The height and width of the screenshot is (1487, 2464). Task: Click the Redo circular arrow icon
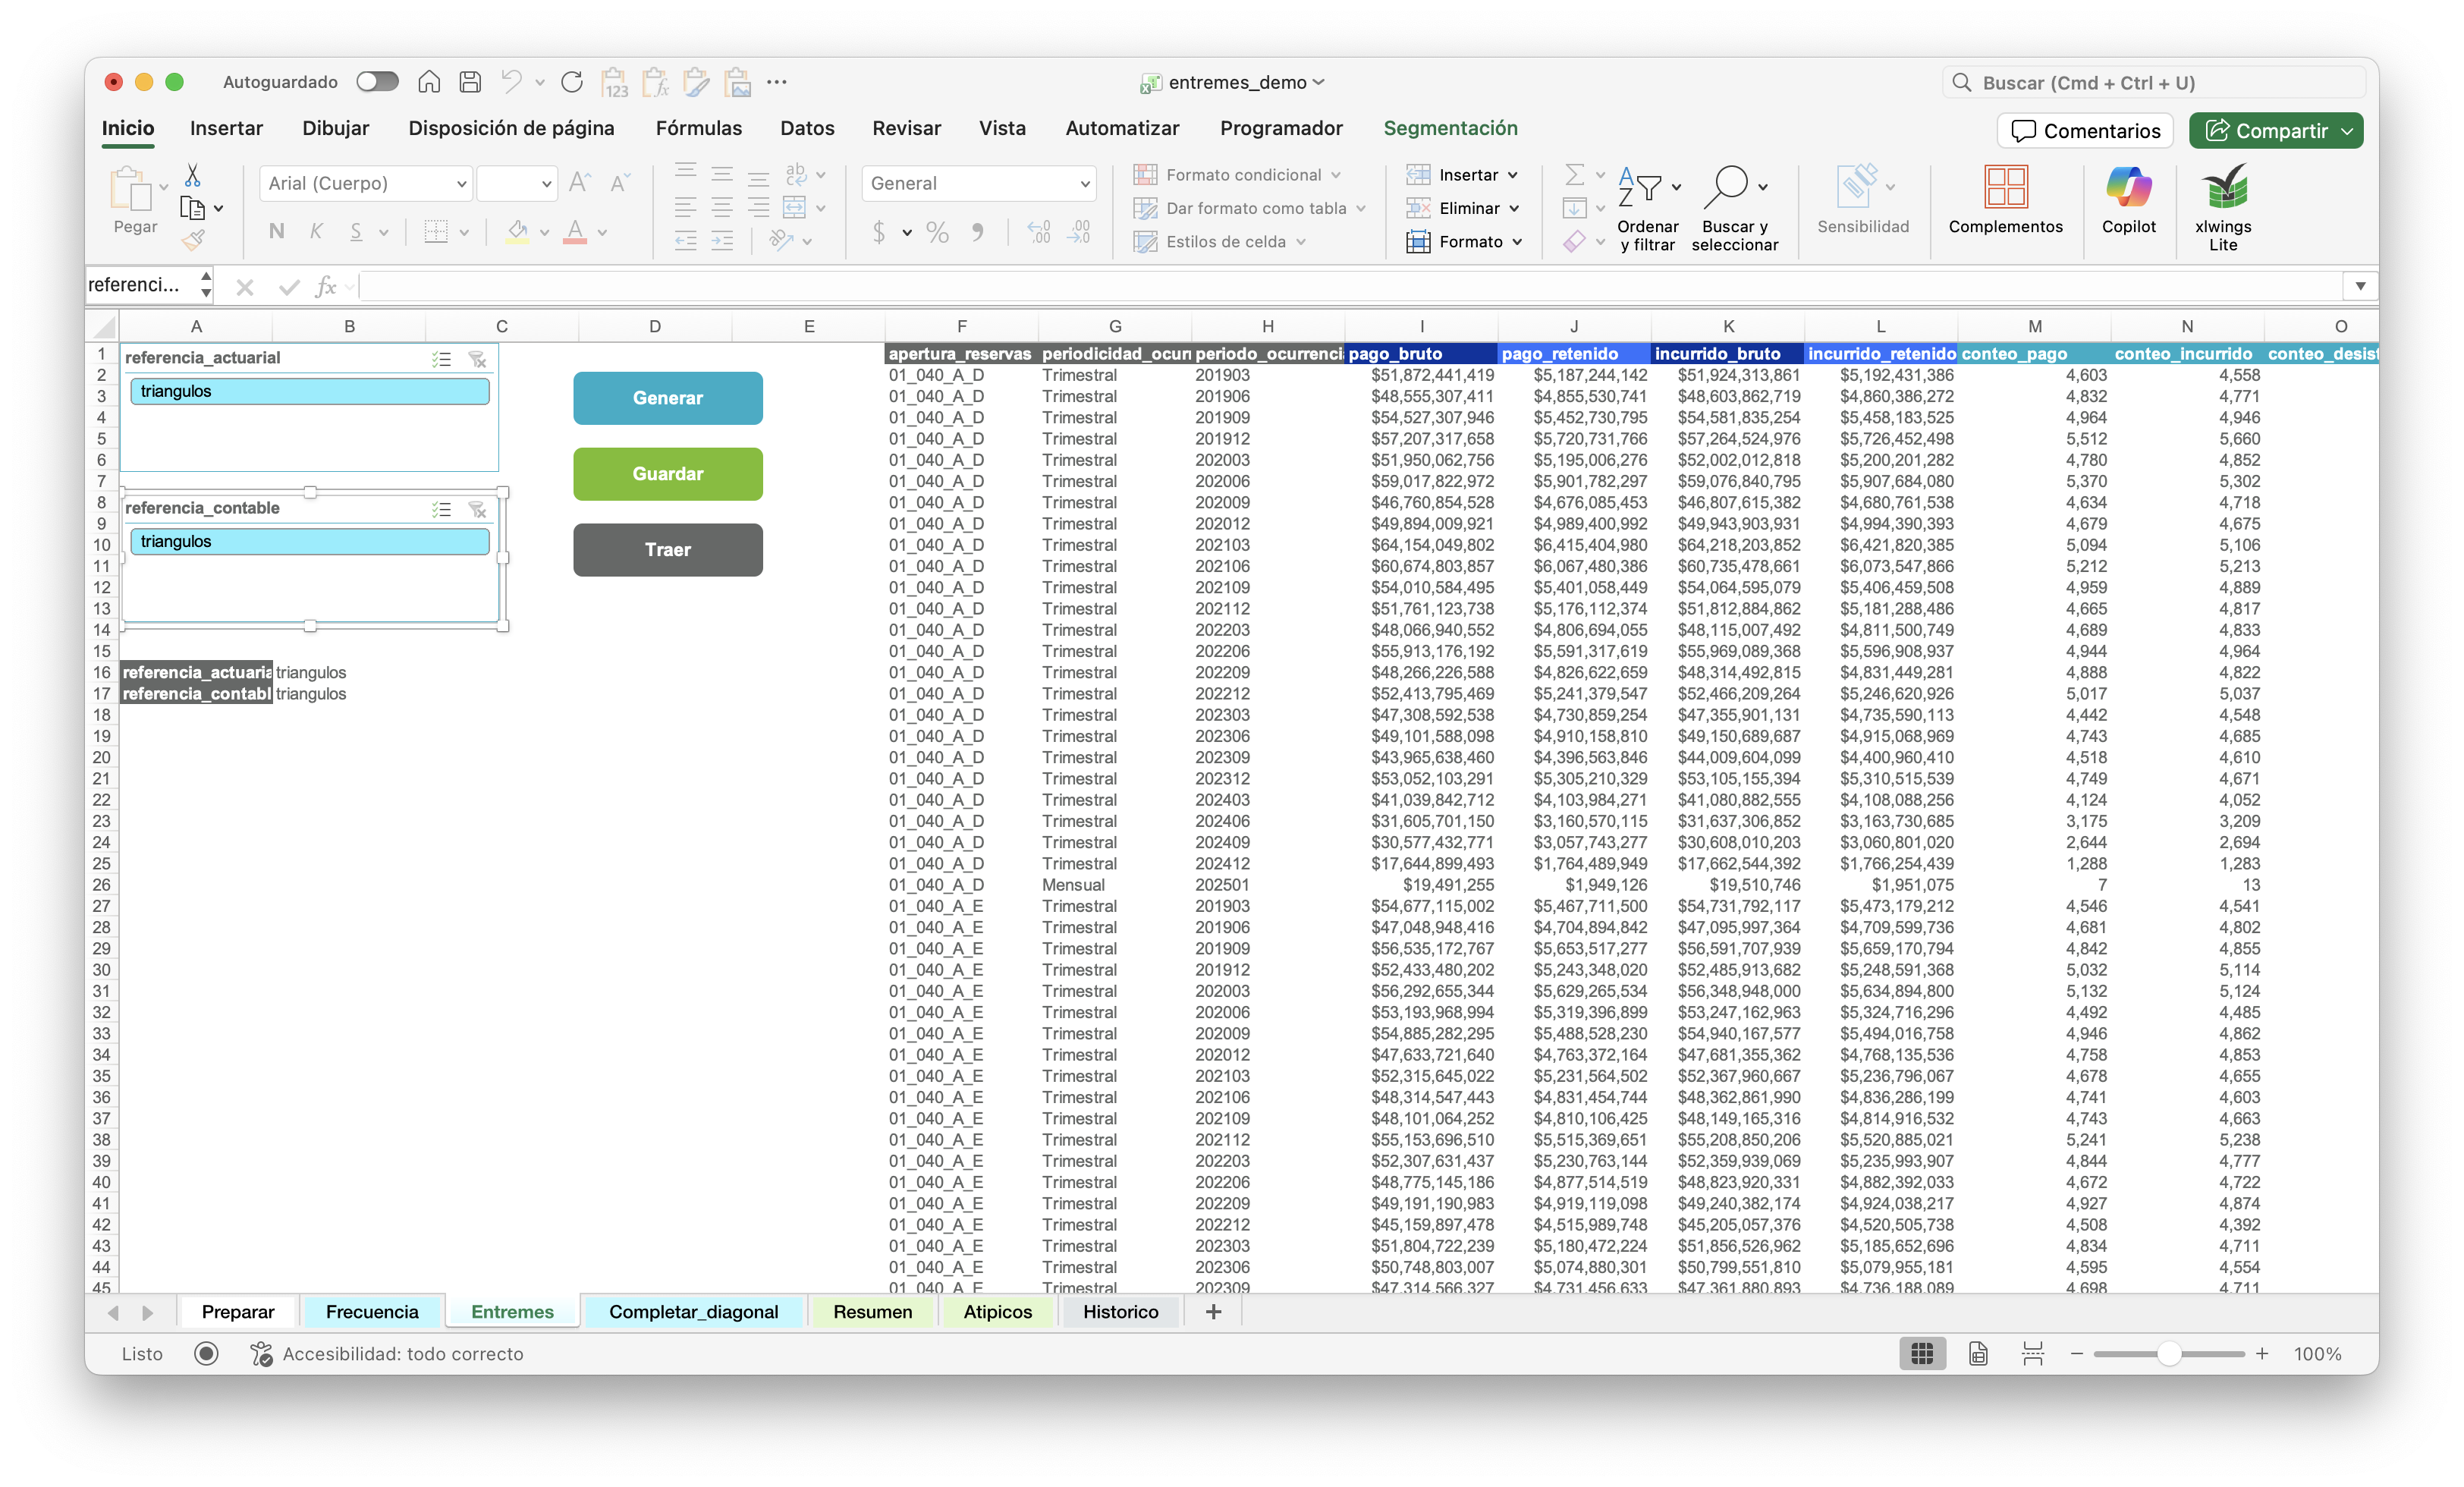click(572, 82)
